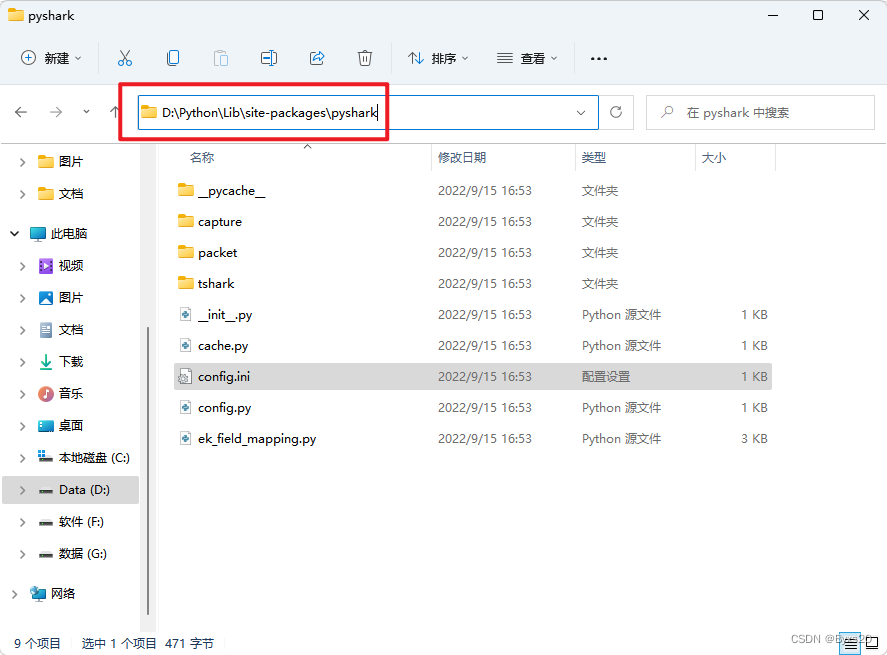Collapse the 此电脑 tree node
The width and height of the screenshot is (887, 655).
coord(15,234)
